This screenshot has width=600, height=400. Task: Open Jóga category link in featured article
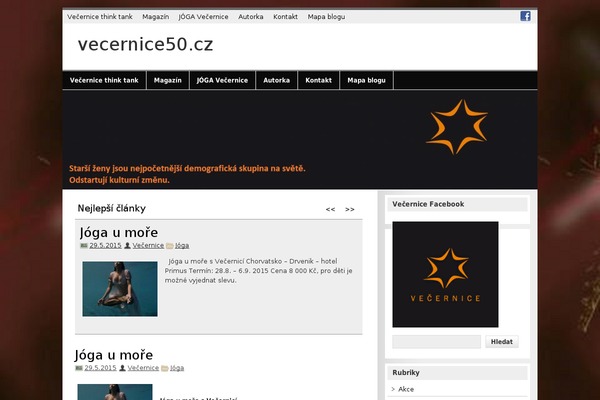pos(182,245)
